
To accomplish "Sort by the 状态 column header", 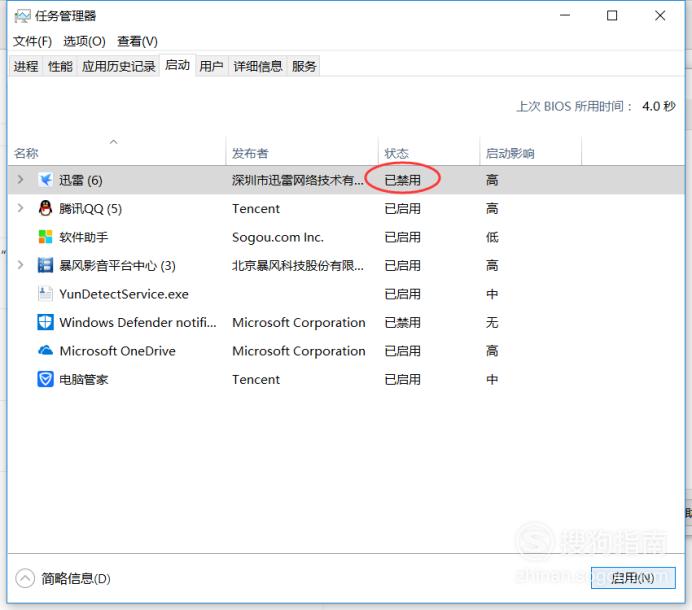I will click(x=429, y=153).
